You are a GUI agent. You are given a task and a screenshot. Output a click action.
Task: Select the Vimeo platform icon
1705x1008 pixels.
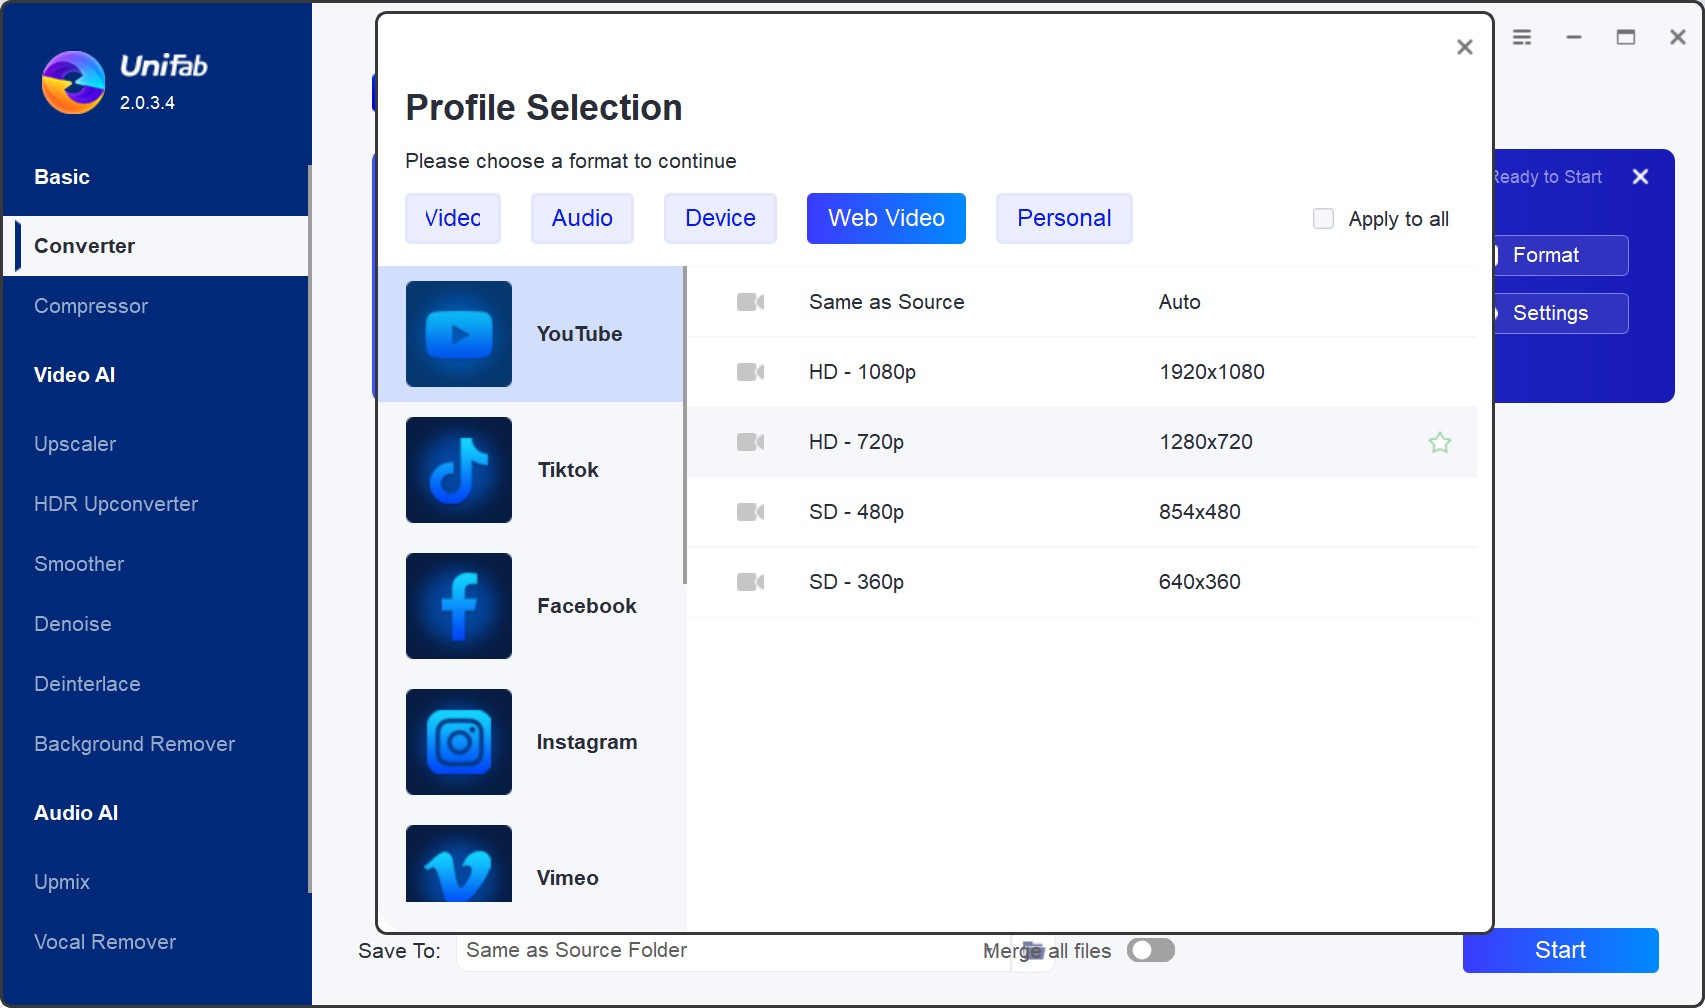459,864
